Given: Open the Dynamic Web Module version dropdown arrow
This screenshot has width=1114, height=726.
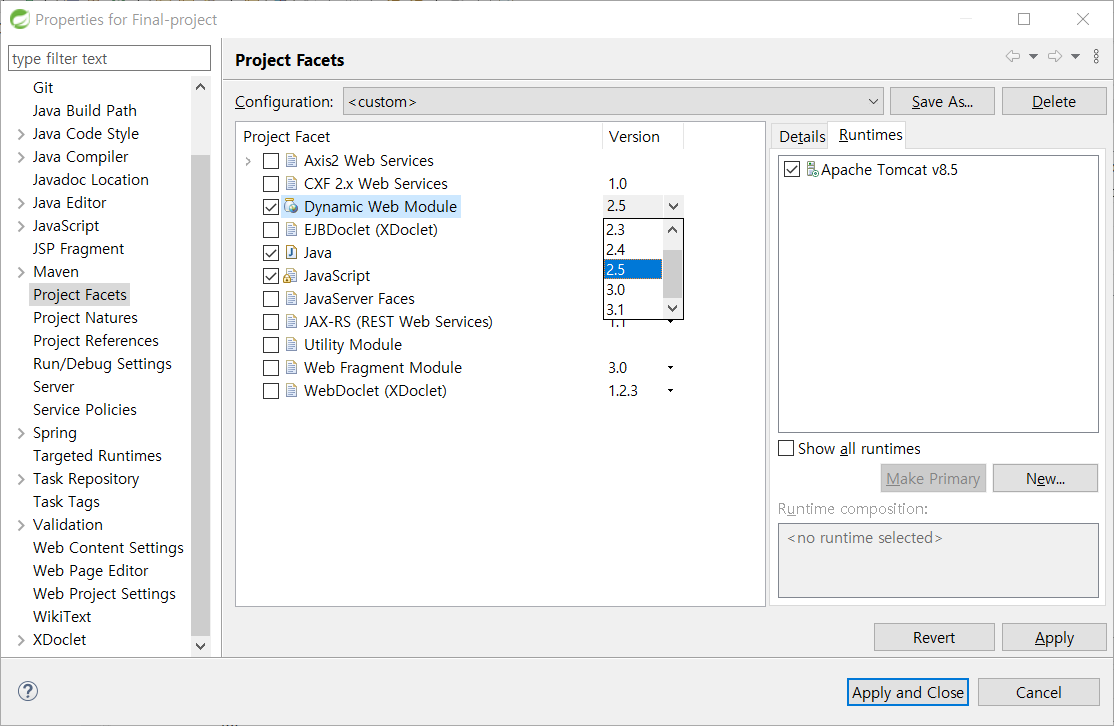Looking at the screenshot, I should [673, 206].
